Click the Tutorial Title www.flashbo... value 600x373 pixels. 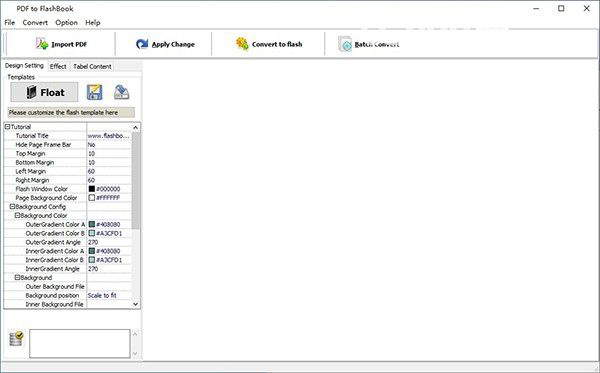coord(109,136)
